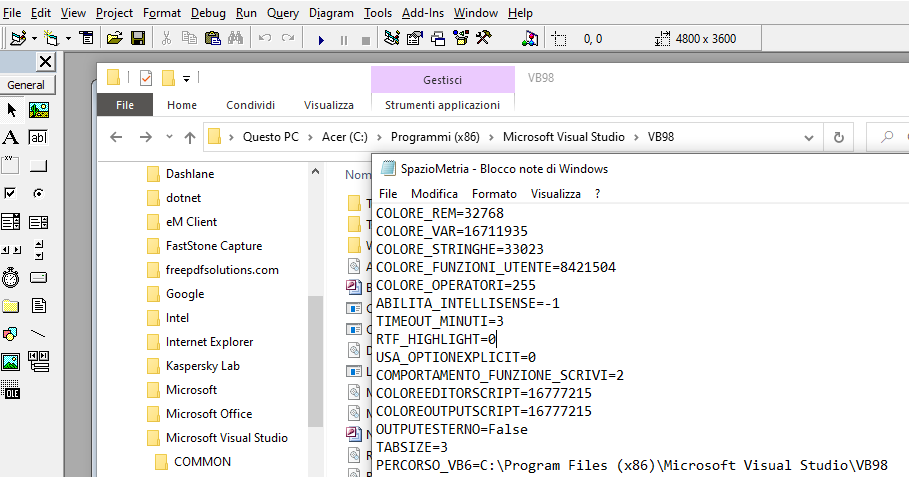Select the DirListBox folder control in toolbox
Screen dimensions: 909x477
[10, 305]
